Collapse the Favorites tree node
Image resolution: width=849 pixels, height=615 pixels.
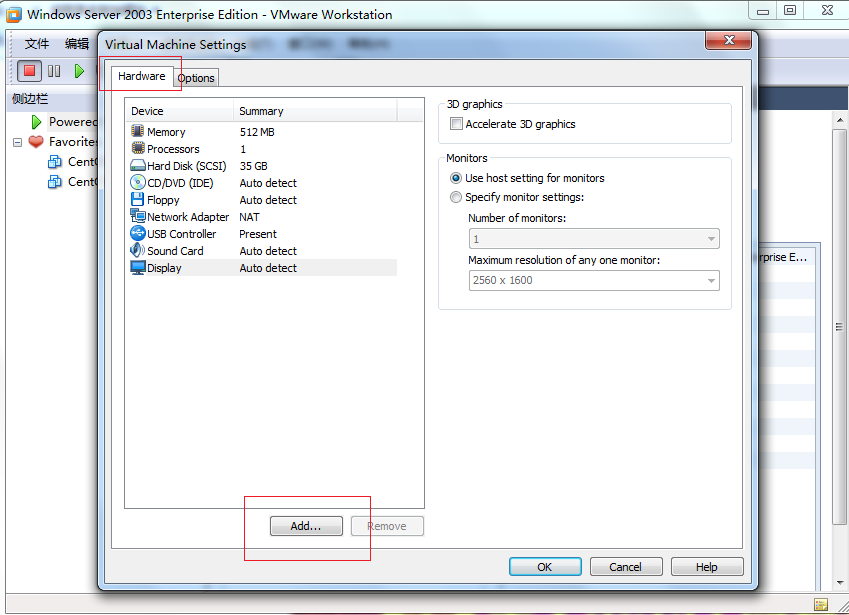point(17,142)
